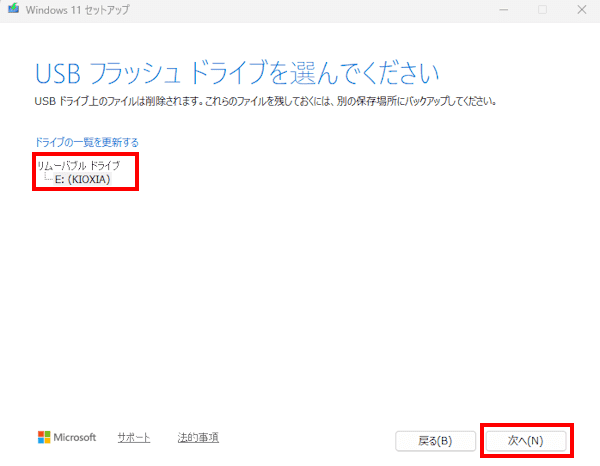Image resolution: width=600 pixels, height=466 pixels.
Task: Click the 戻る(B) back button
Action: (435, 441)
